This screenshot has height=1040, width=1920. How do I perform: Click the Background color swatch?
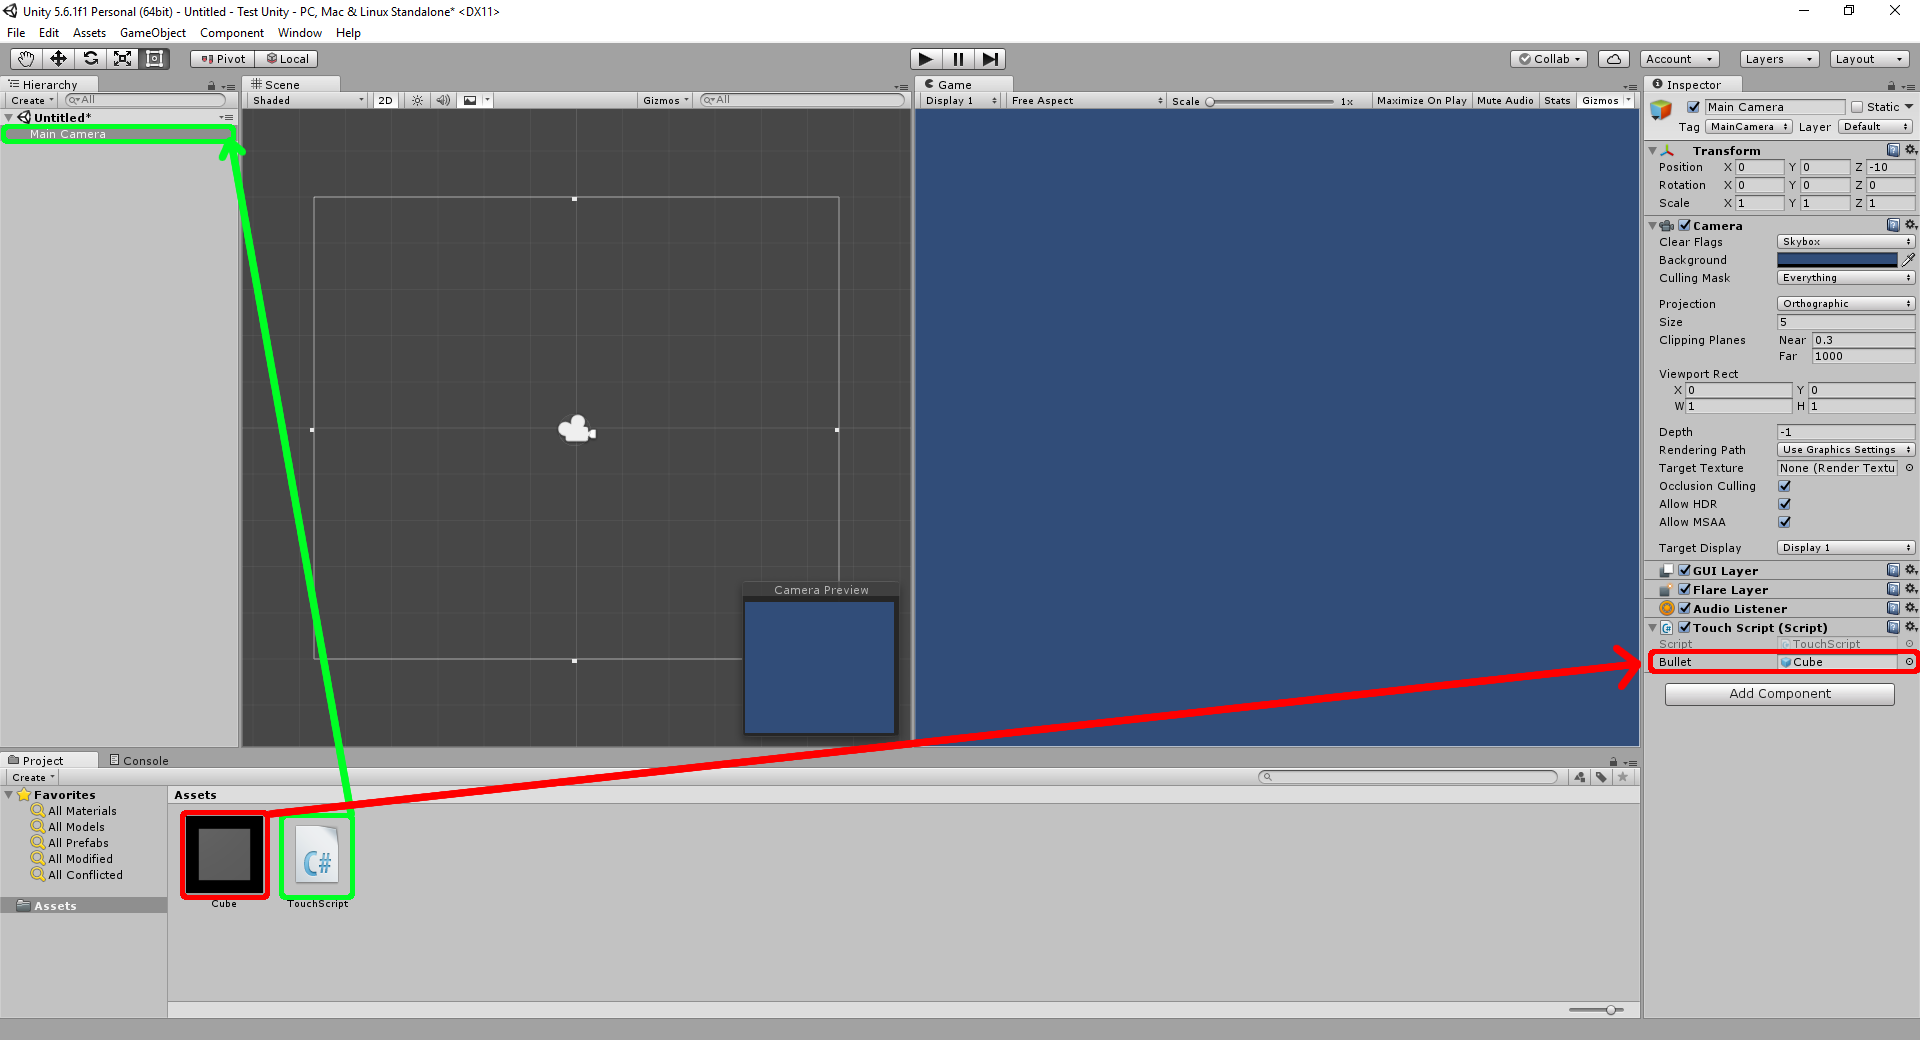pyautogui.click(x=1836, y=260)
